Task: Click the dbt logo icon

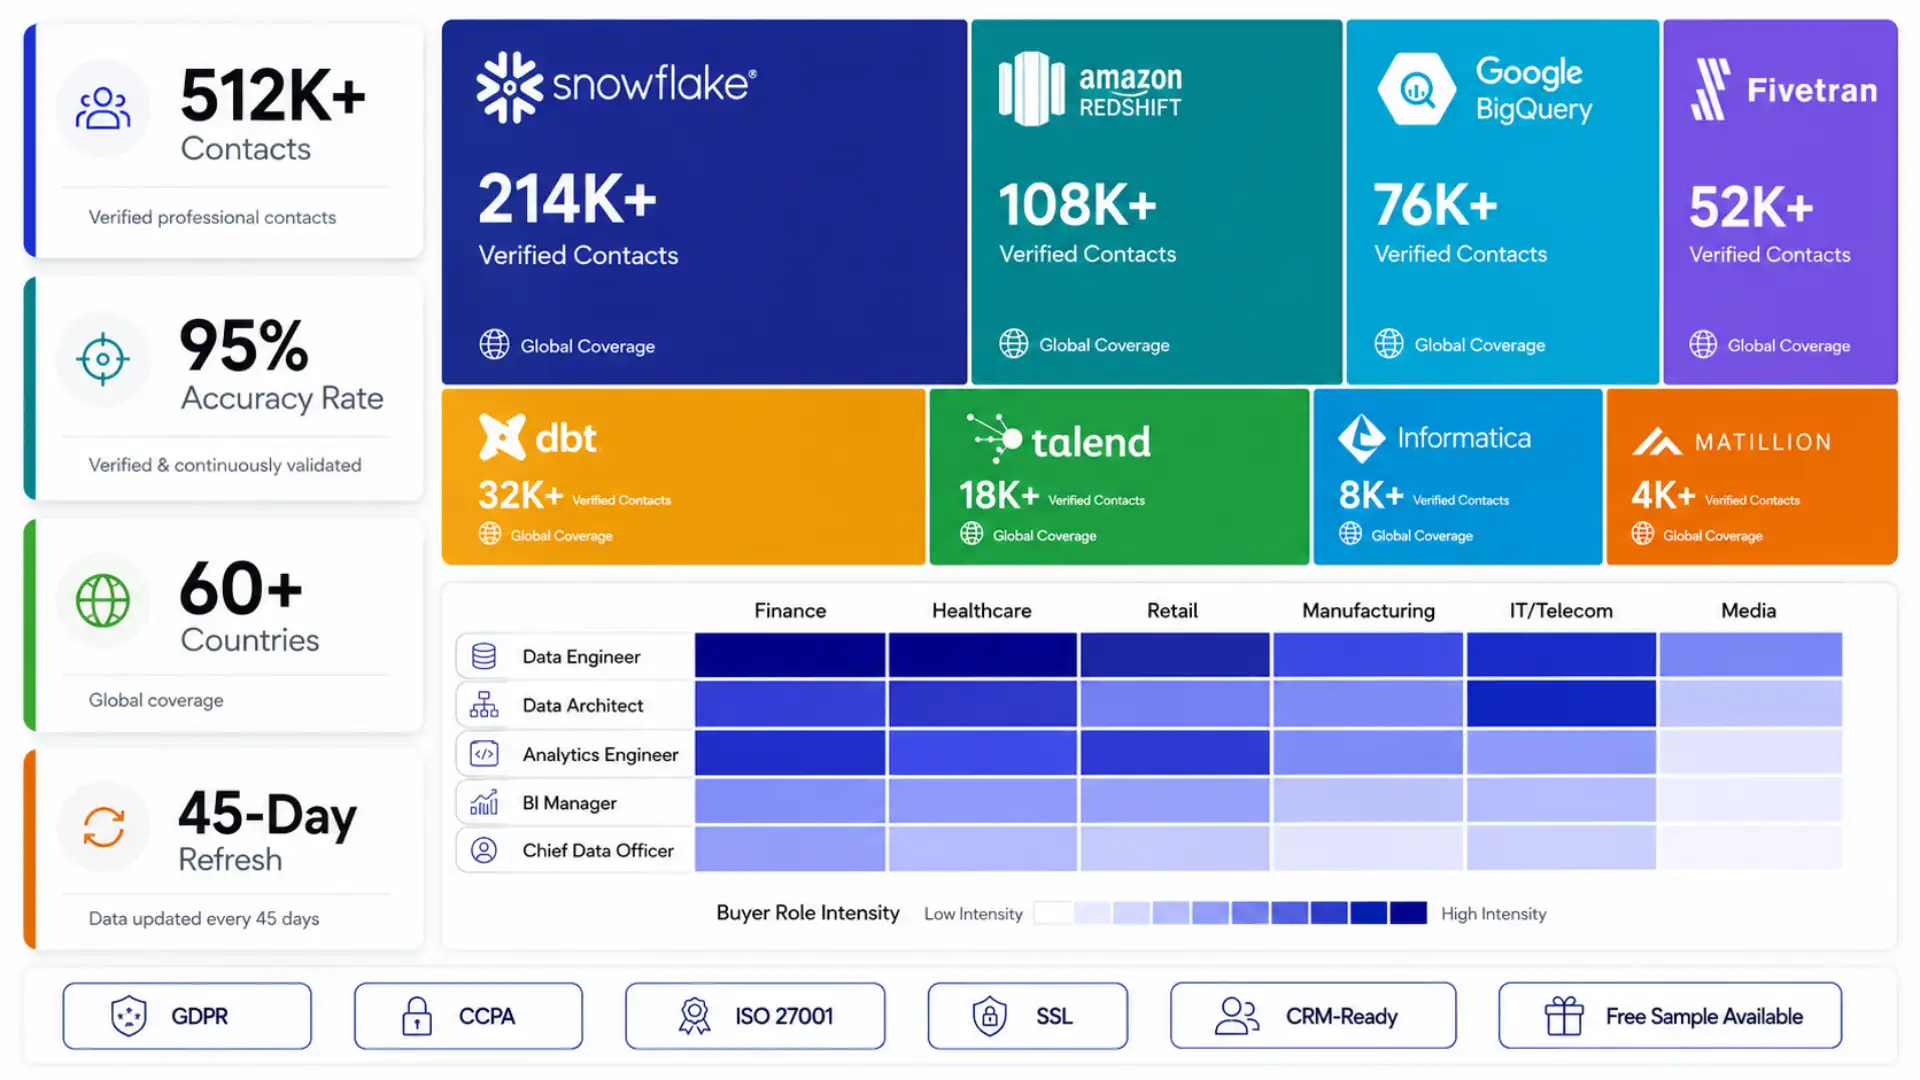Action: [502, 437]
